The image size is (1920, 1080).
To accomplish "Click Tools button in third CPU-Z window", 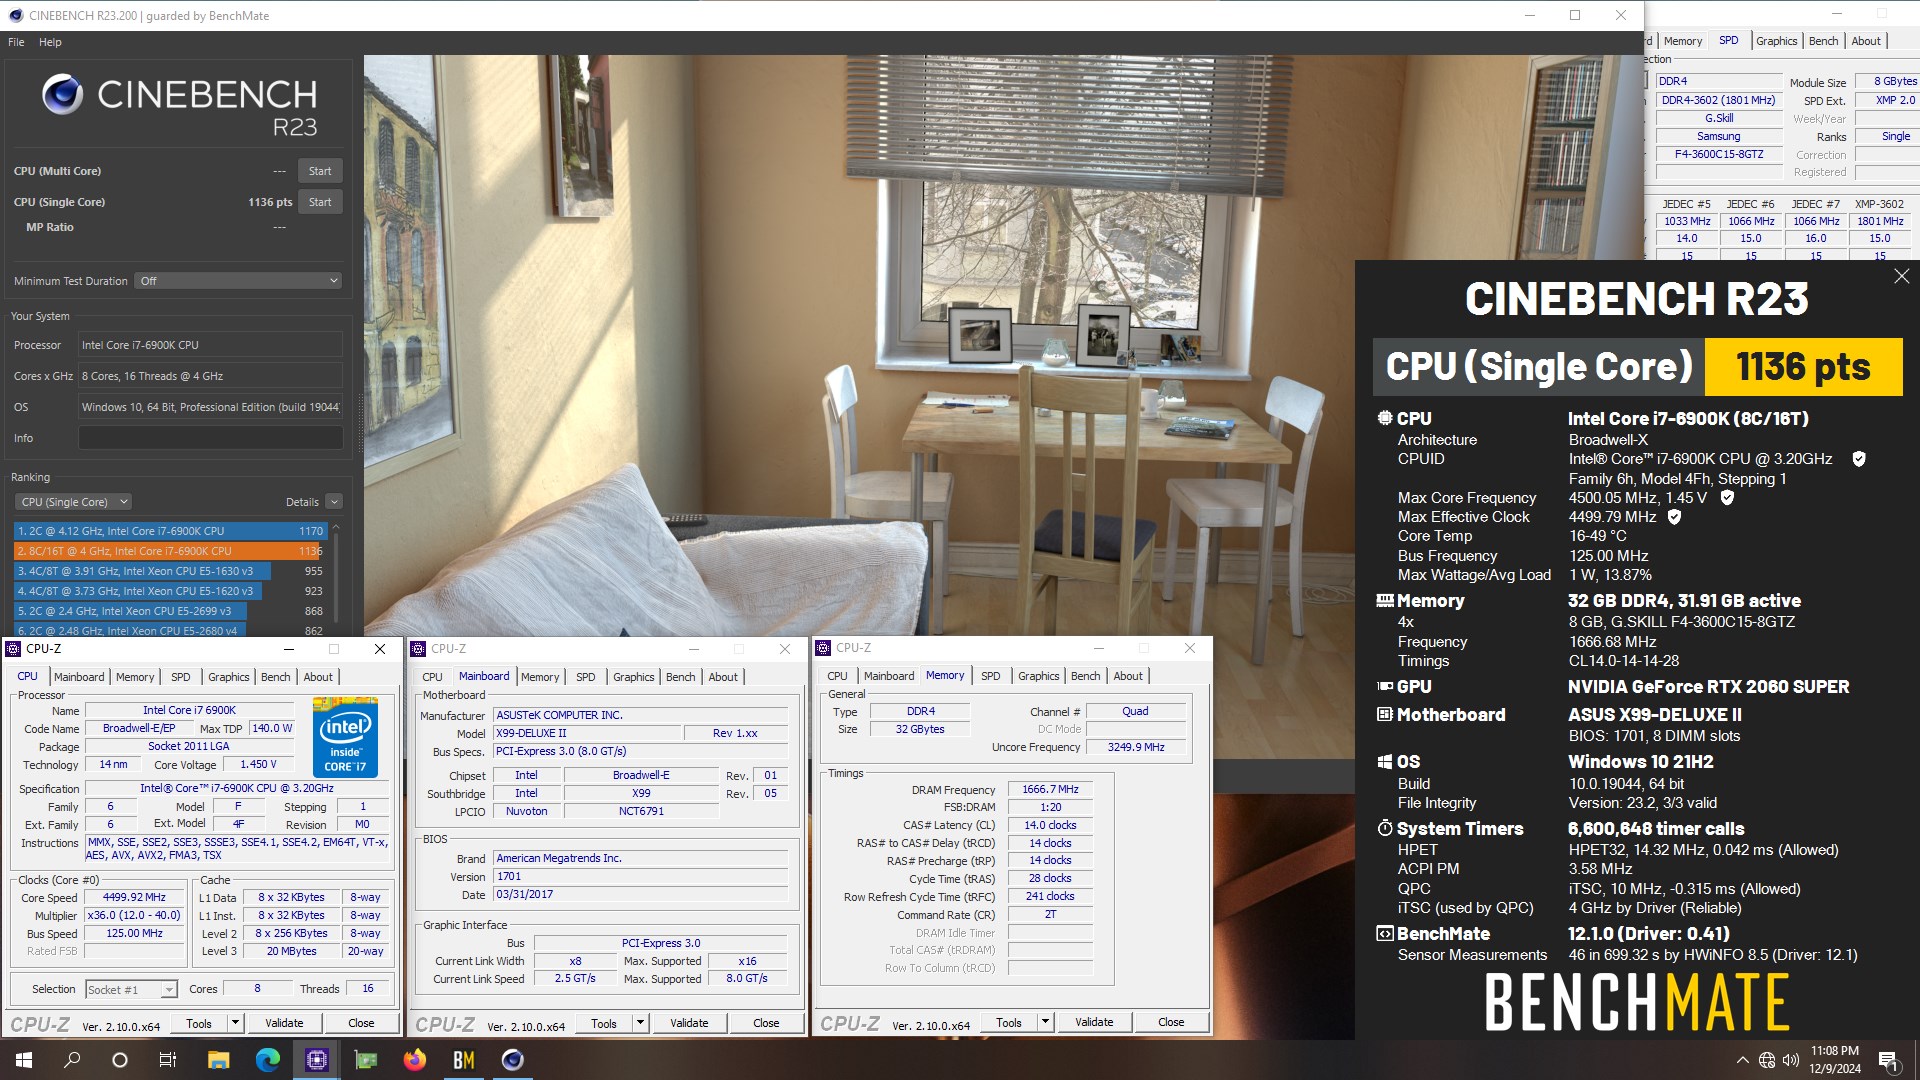I will pos(1008,1022).
